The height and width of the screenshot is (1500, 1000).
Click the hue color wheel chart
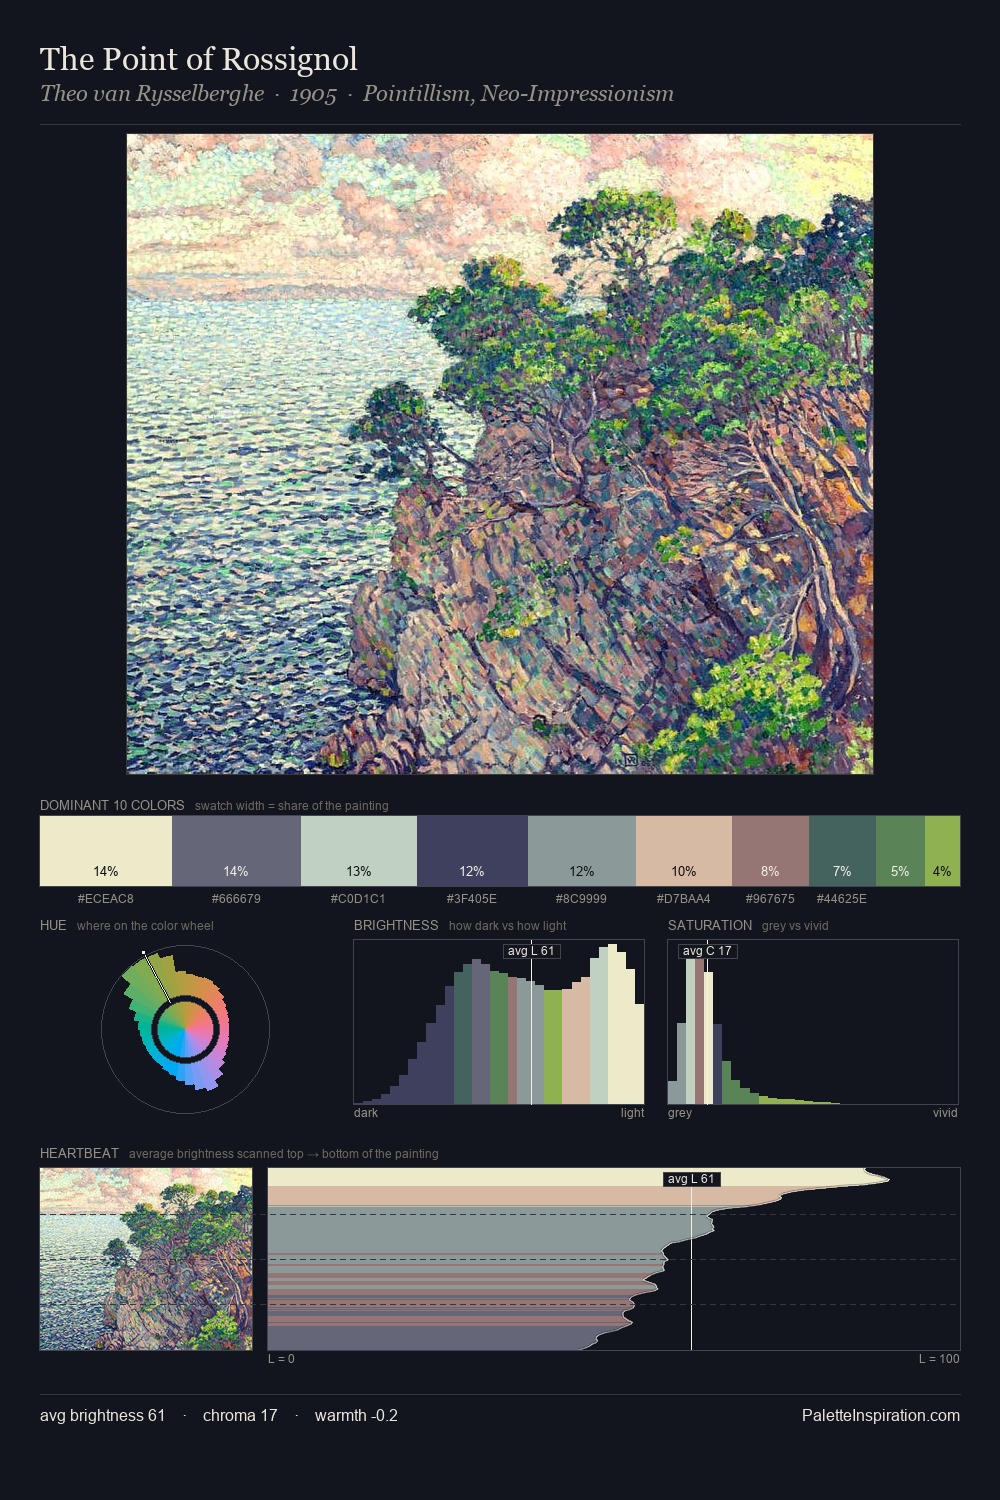tap(185, 1029)
